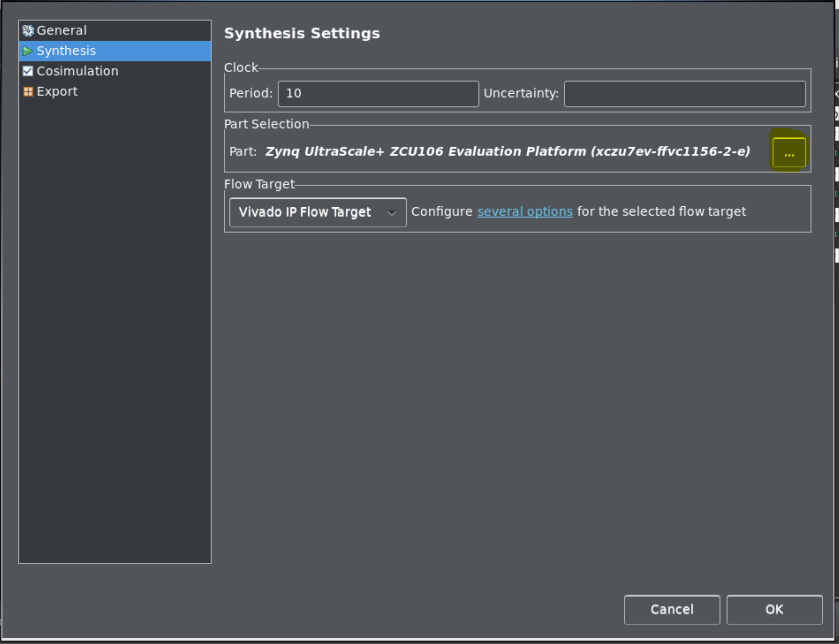Click the checkmark icon beside Cosimulation
839x644 pixels.
(28, 71)
